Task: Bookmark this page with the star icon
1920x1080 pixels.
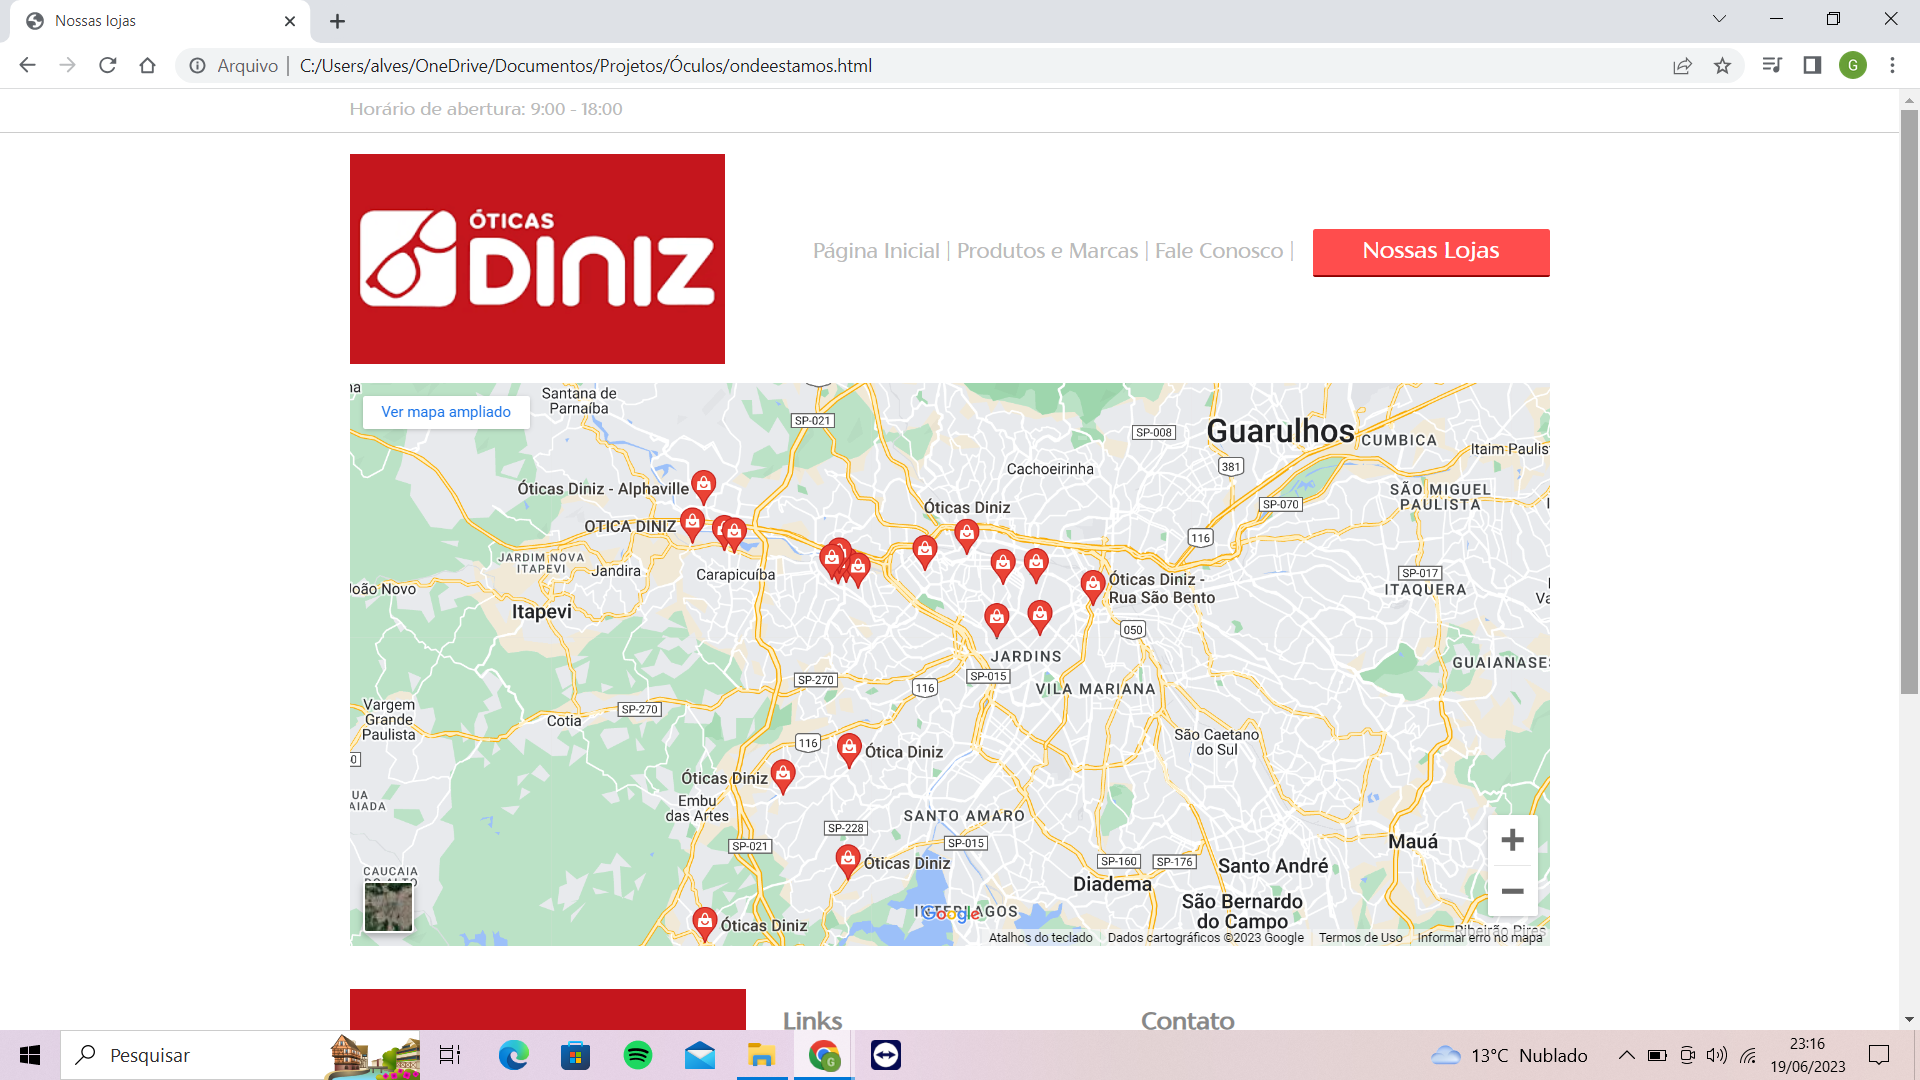Action: point(1722,66)
